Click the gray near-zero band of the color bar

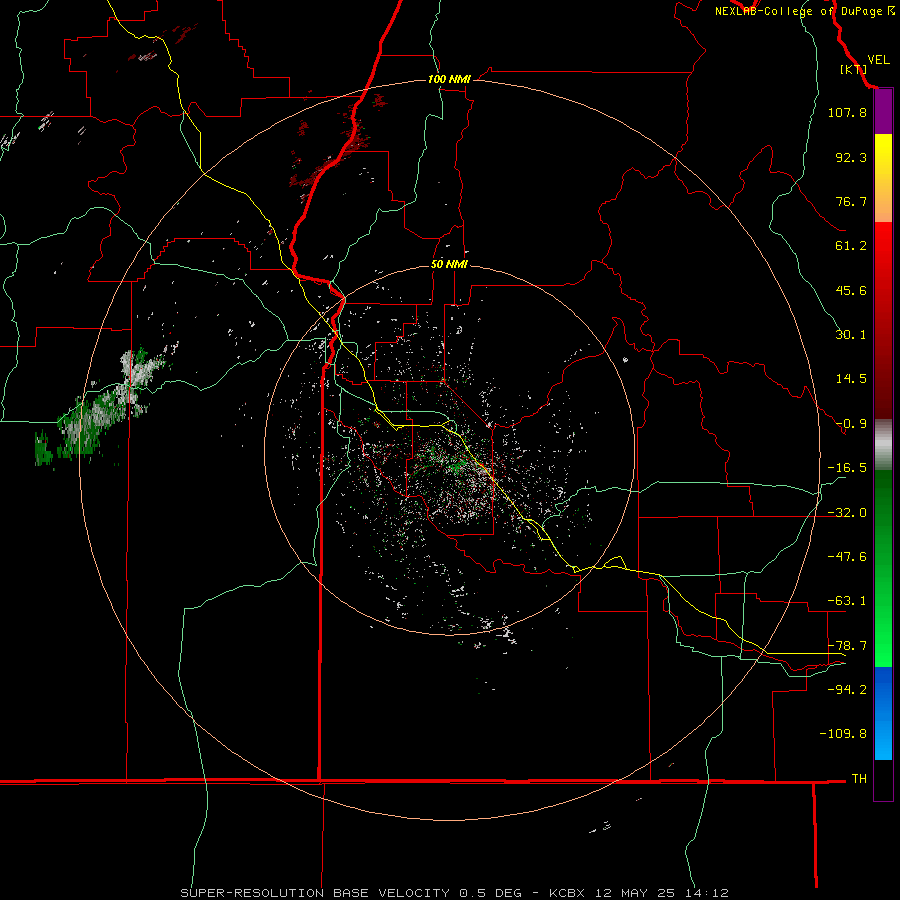pos(883,444)
